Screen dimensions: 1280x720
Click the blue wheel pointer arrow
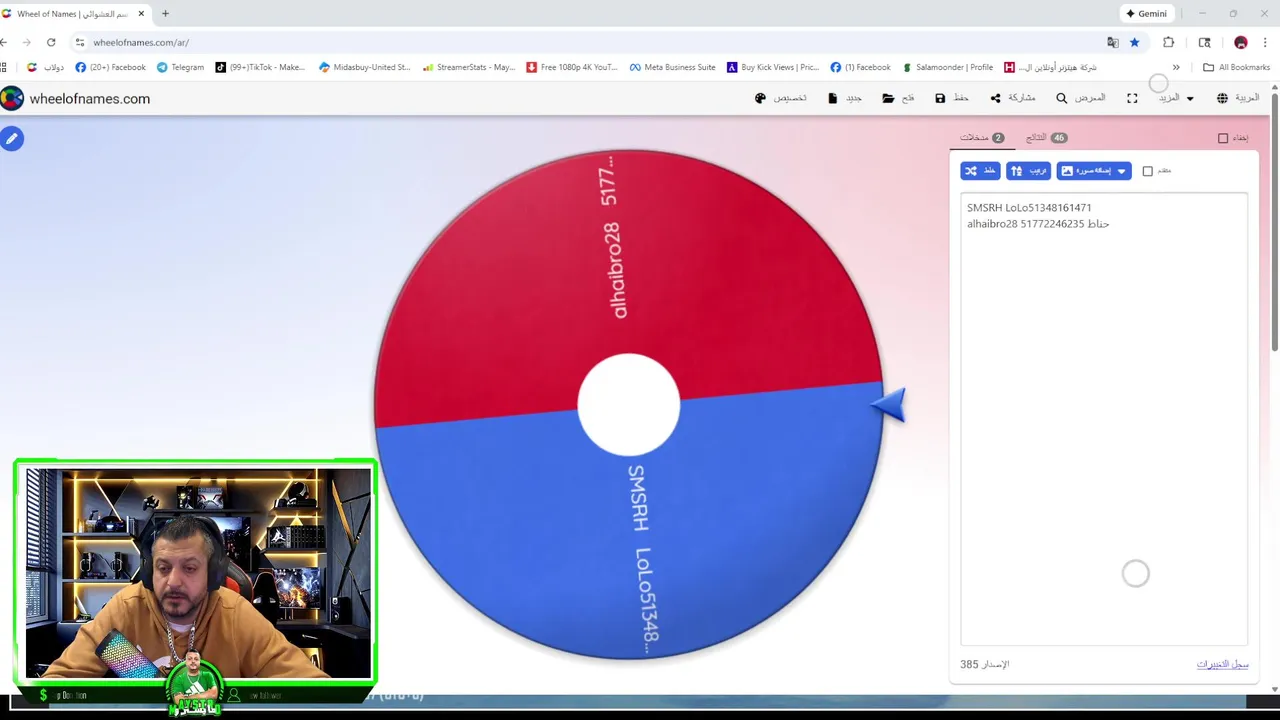[x=890, y=405]
